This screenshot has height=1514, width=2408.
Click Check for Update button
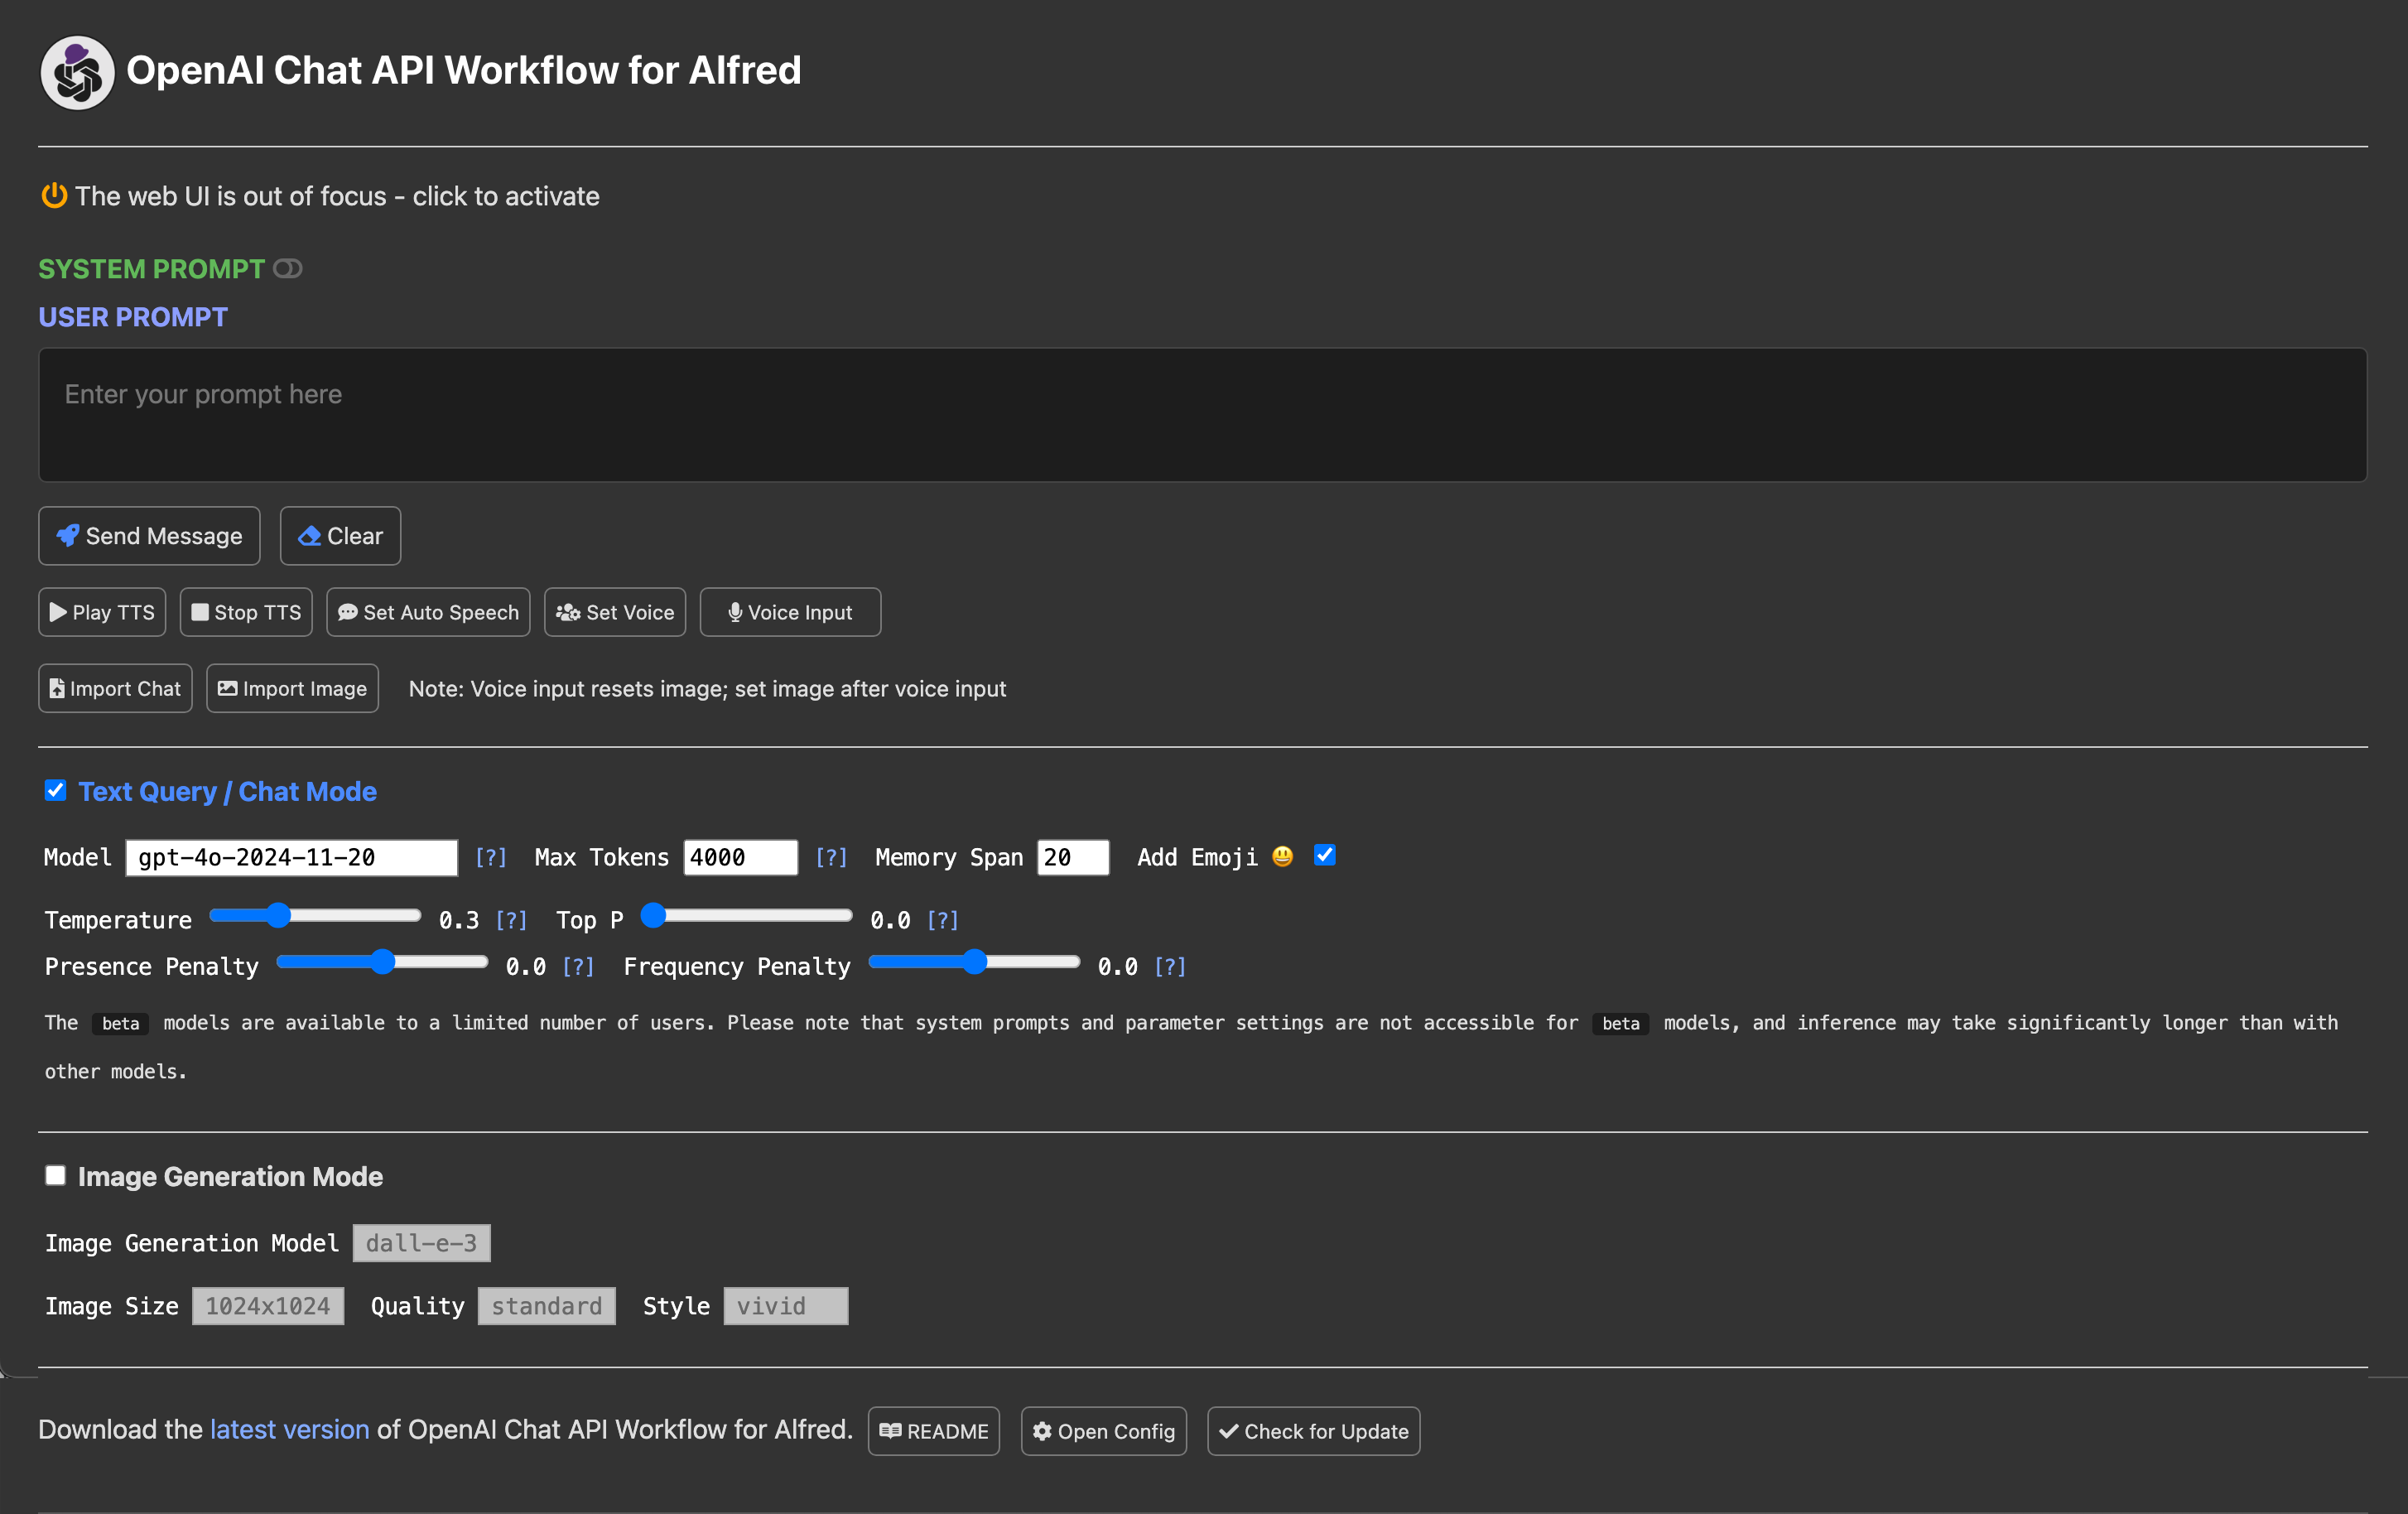1314,1432
